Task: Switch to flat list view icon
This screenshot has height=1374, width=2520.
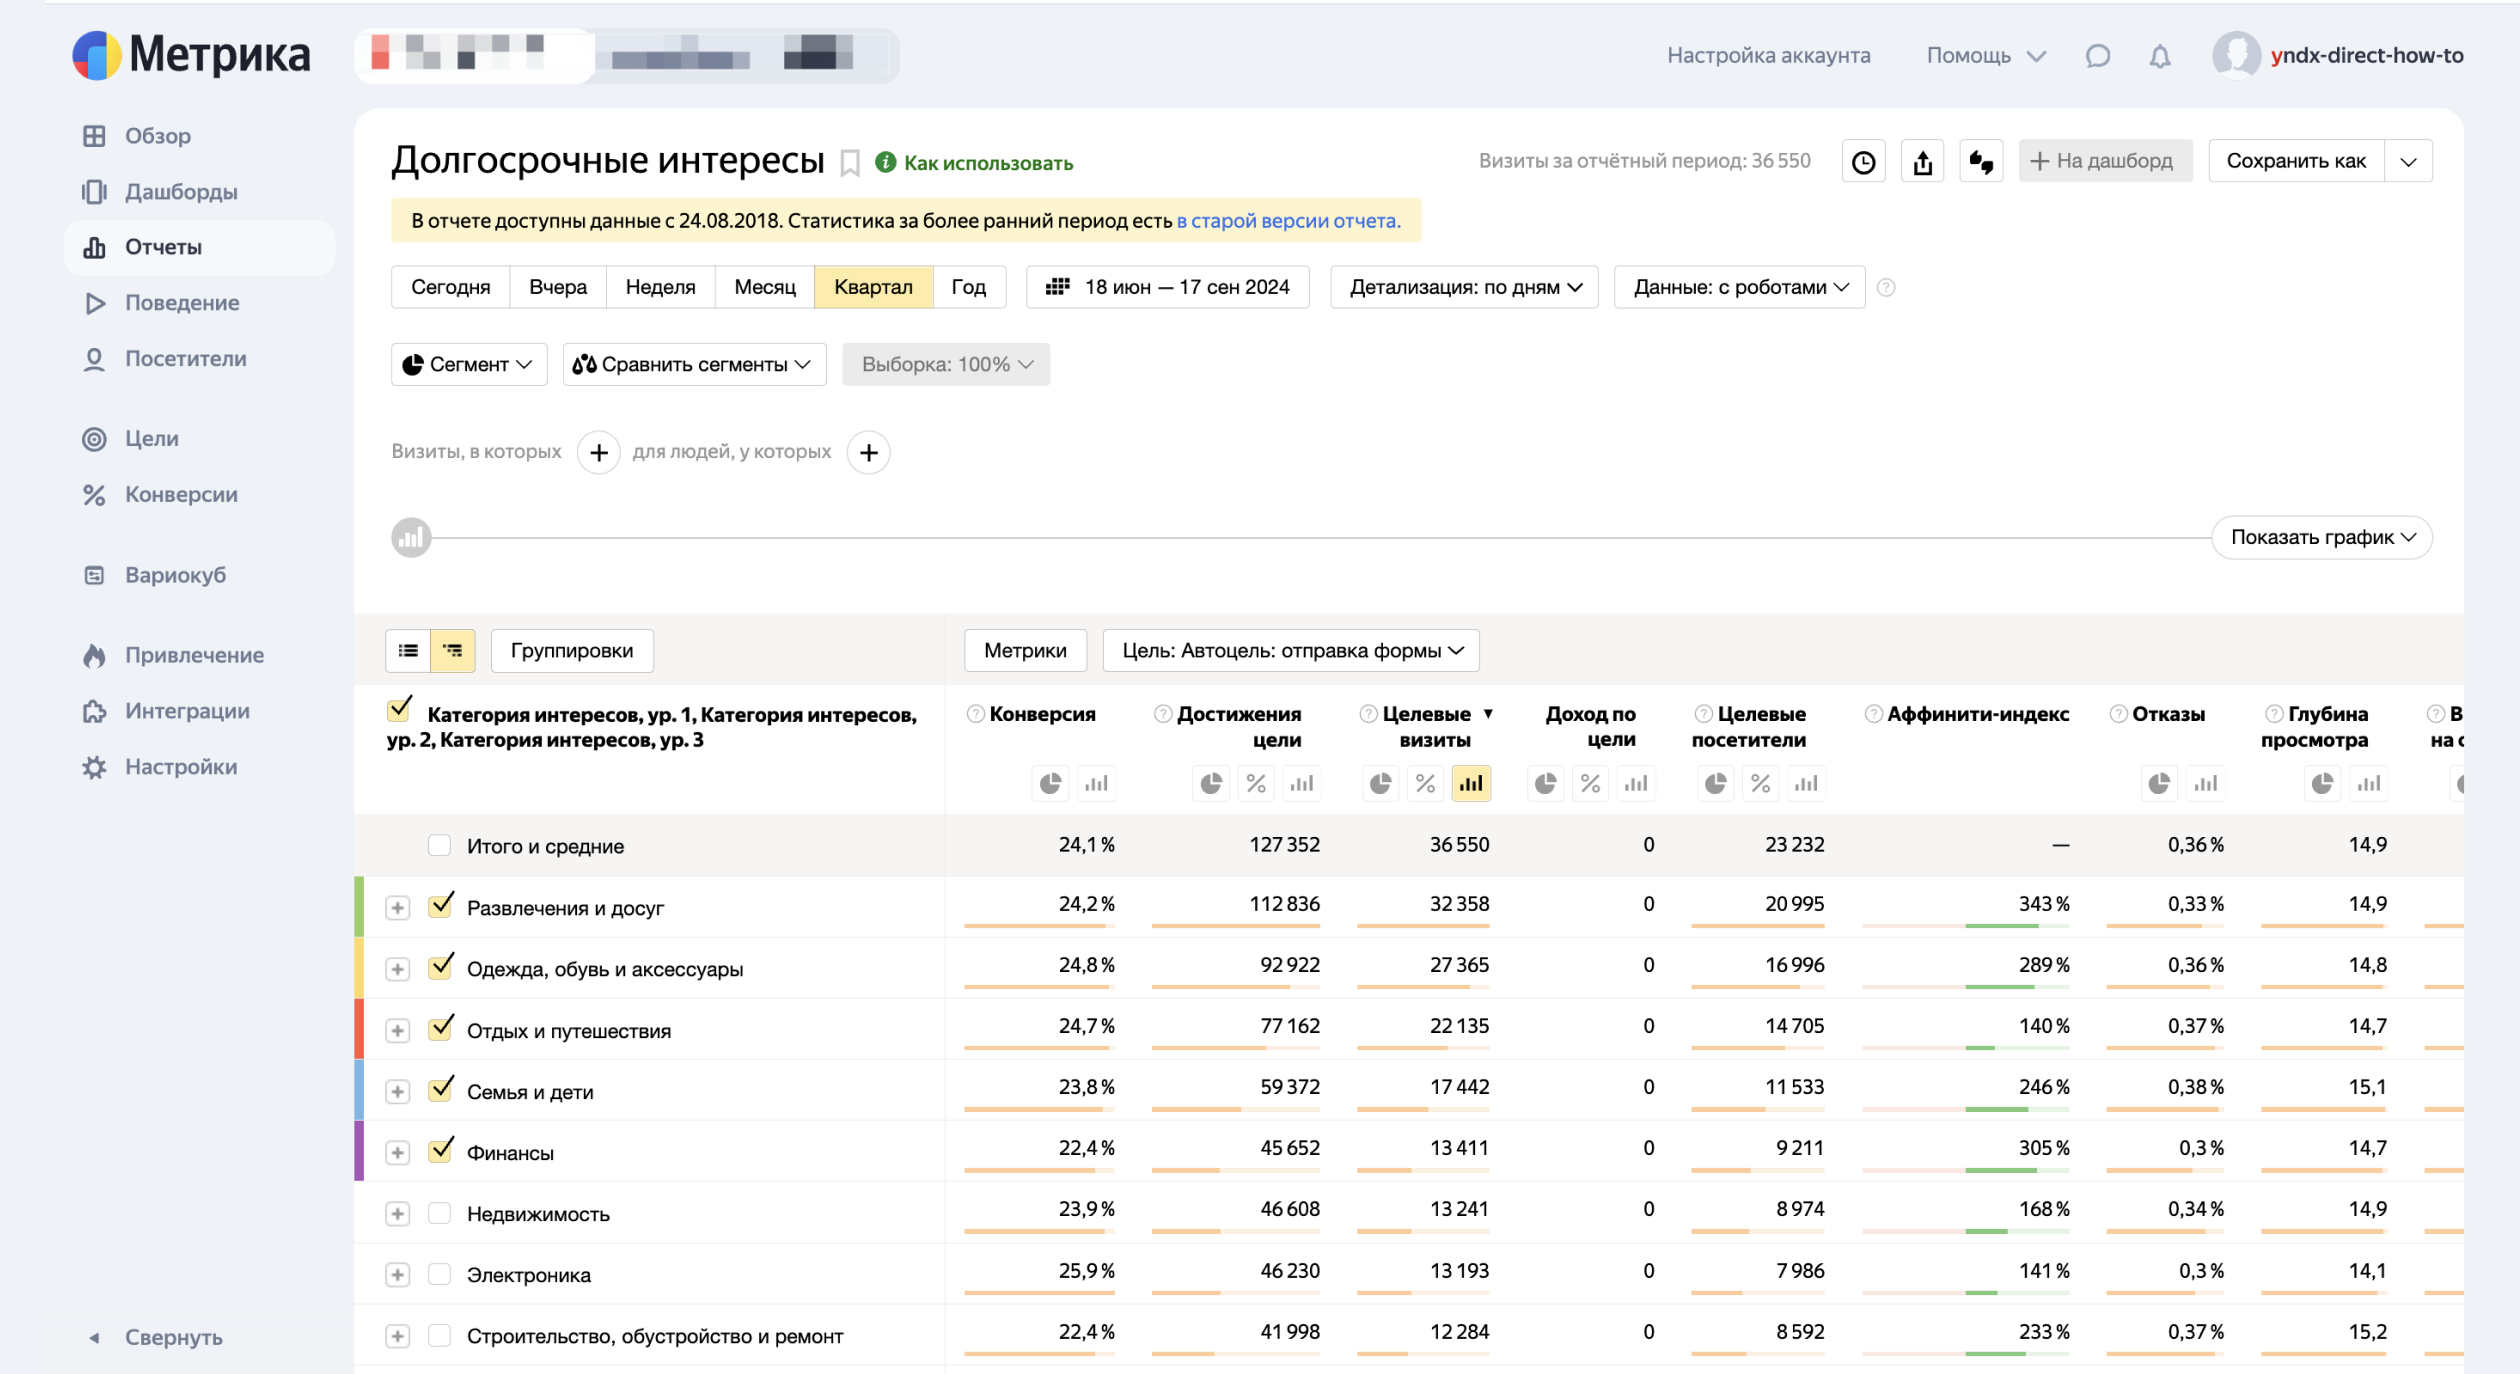Action: tap(408, 651)
